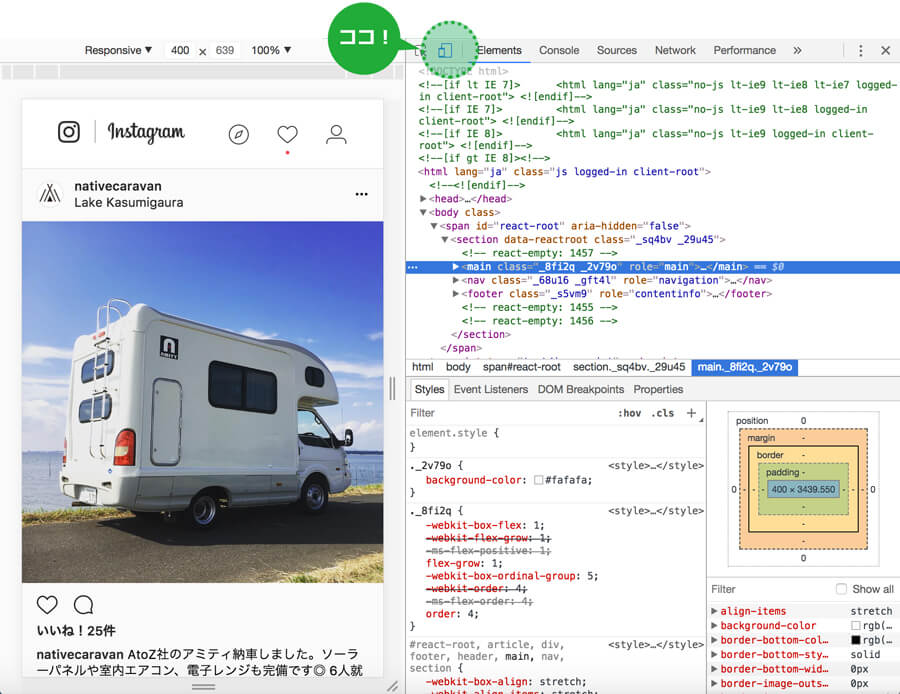Switch to the Console tab
The width and height of the screenshot is (900, 694).
559,50
